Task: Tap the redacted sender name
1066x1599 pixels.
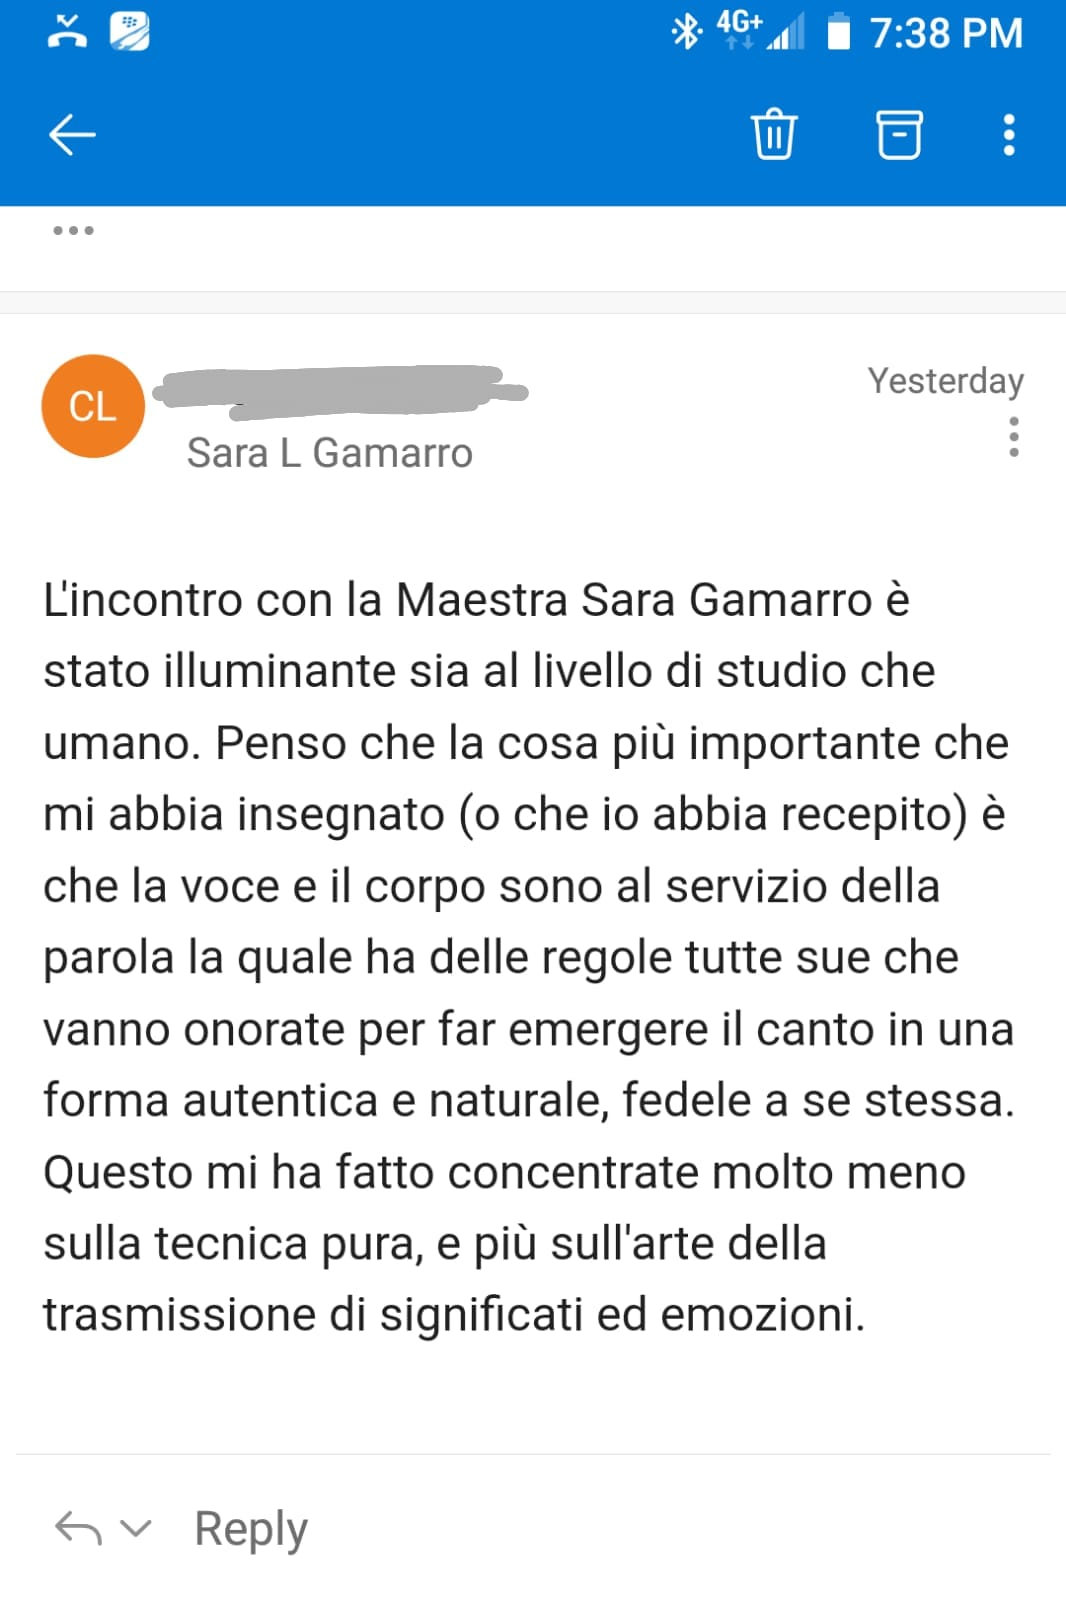Action: coord(343,391)
